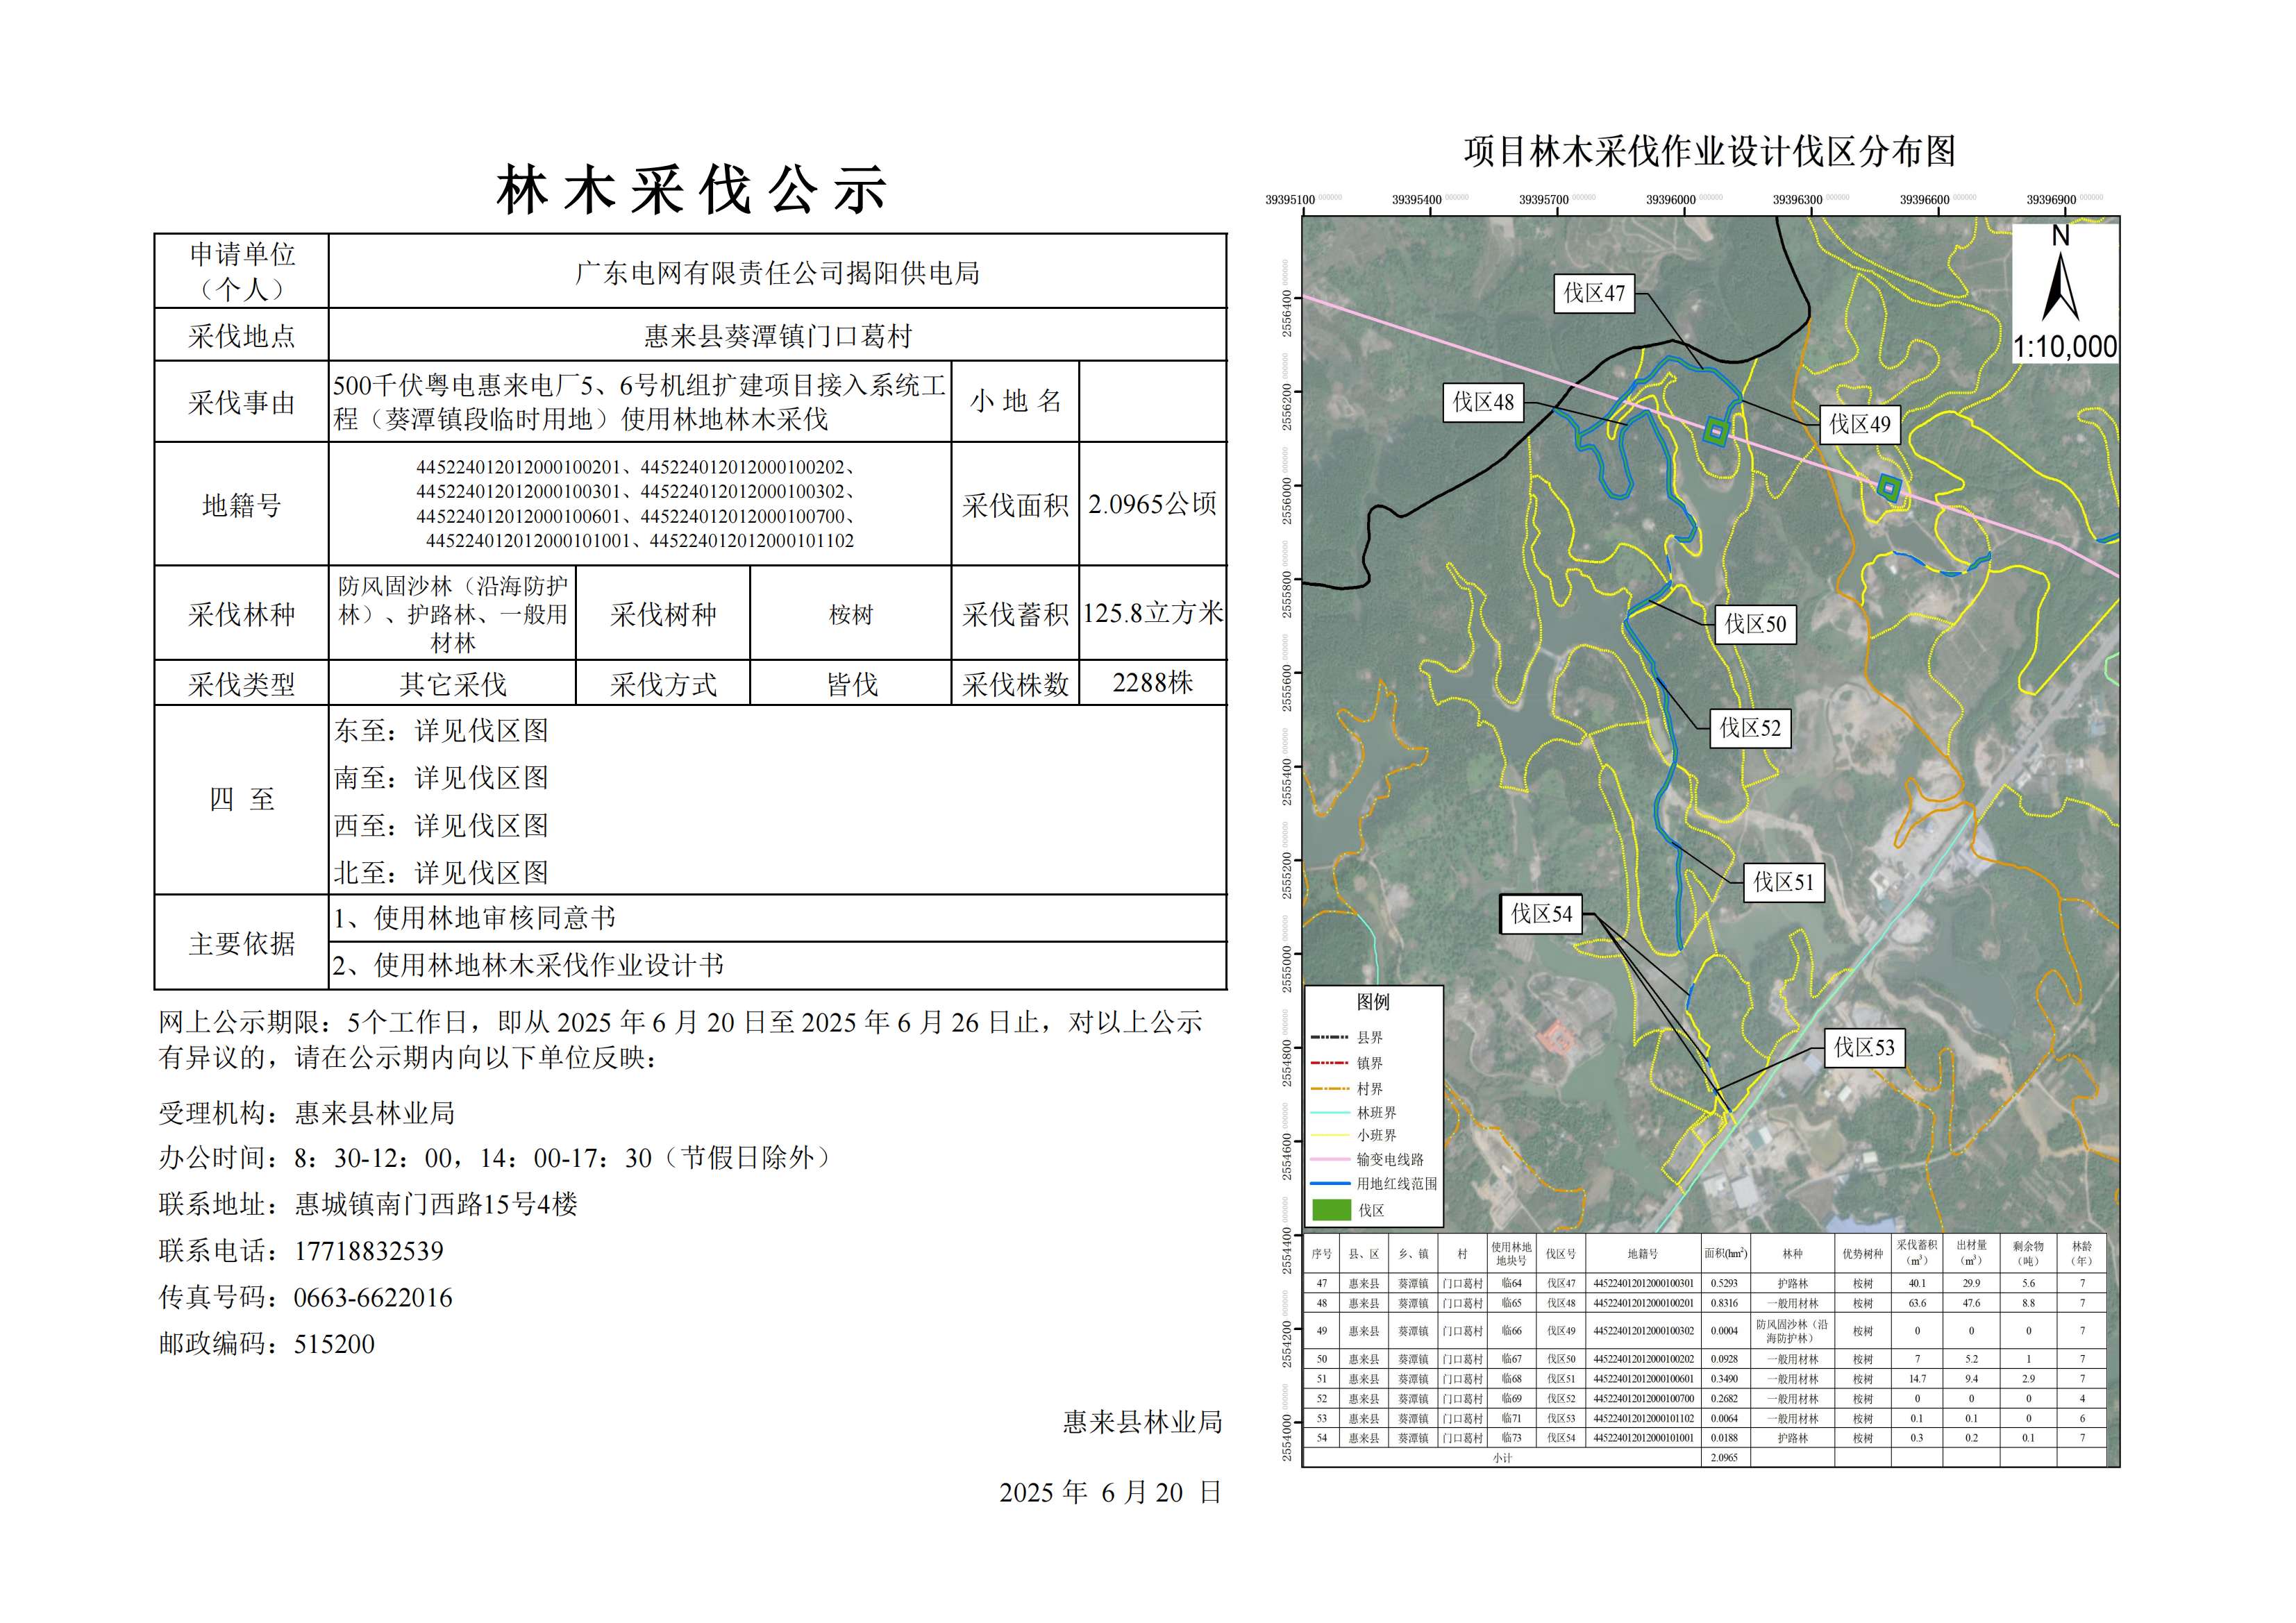The width and height of the screenshot is (2296, 1623).
Task: Click the 39395100 top coordinate label
Action: 1290,200
